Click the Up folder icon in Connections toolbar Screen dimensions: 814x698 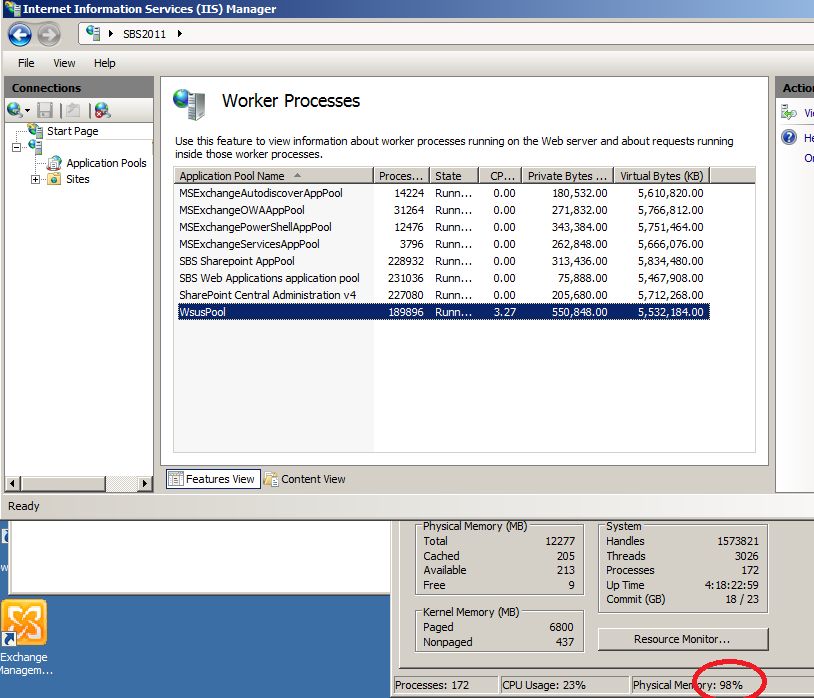73,110
